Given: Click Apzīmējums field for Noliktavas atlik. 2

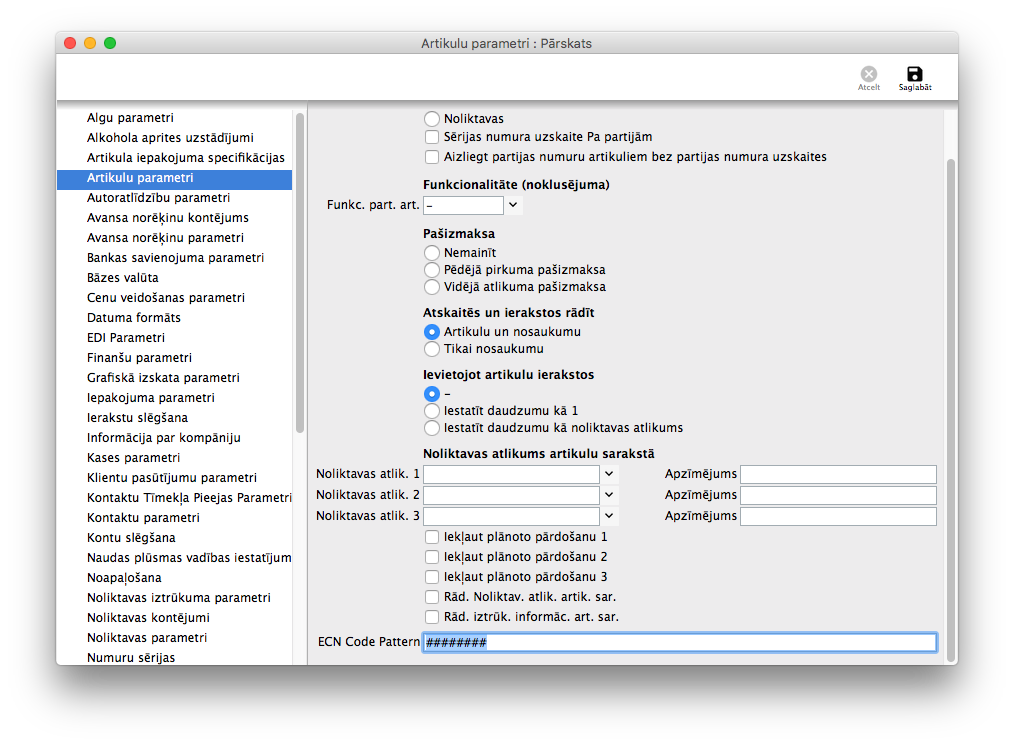Looking at the screenshot, I should 838,495.
